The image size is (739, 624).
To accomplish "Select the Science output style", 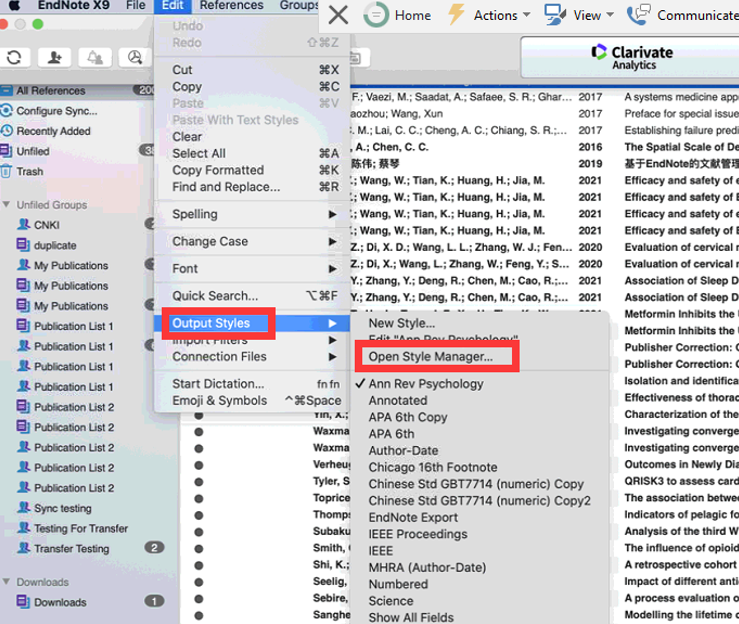I will [x=391, y=601].
